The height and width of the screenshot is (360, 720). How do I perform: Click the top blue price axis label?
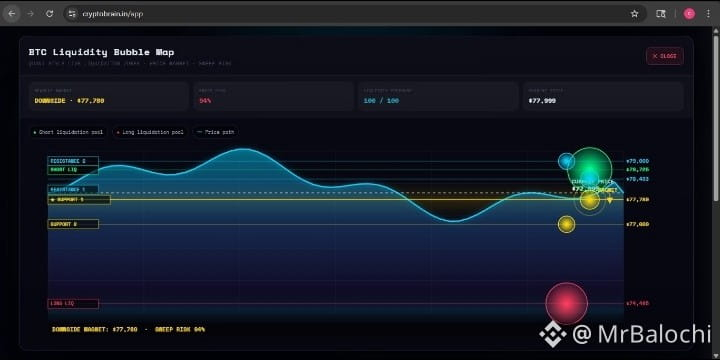[637, 161]
